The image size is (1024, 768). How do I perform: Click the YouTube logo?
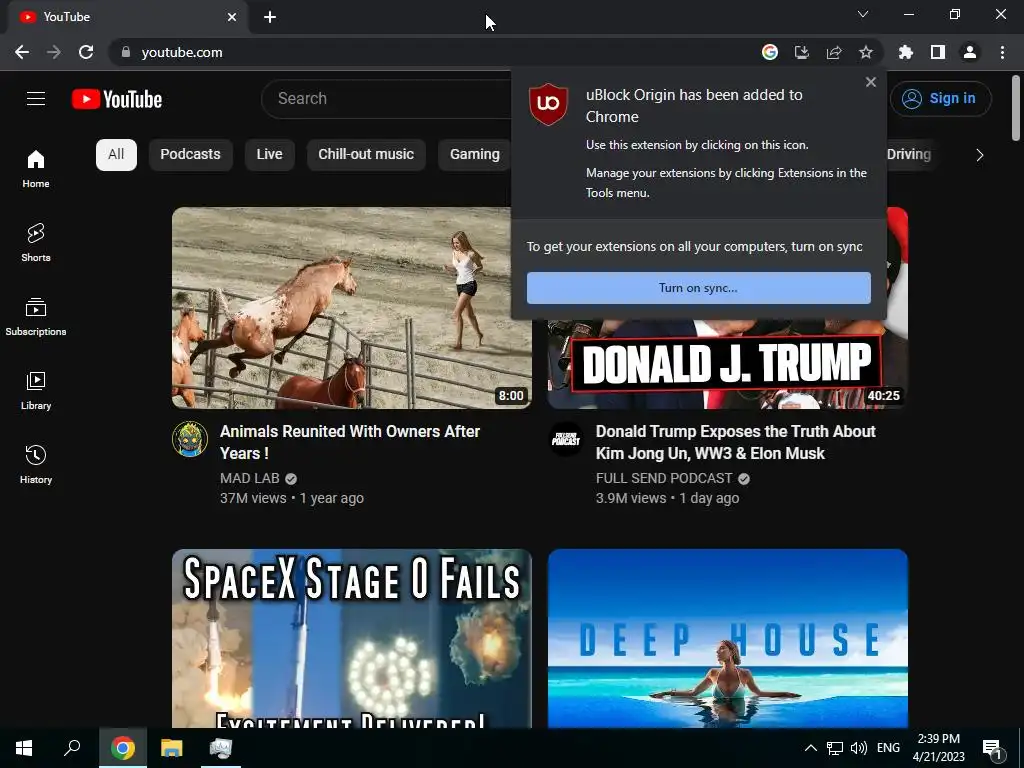[x=117, y=99]
